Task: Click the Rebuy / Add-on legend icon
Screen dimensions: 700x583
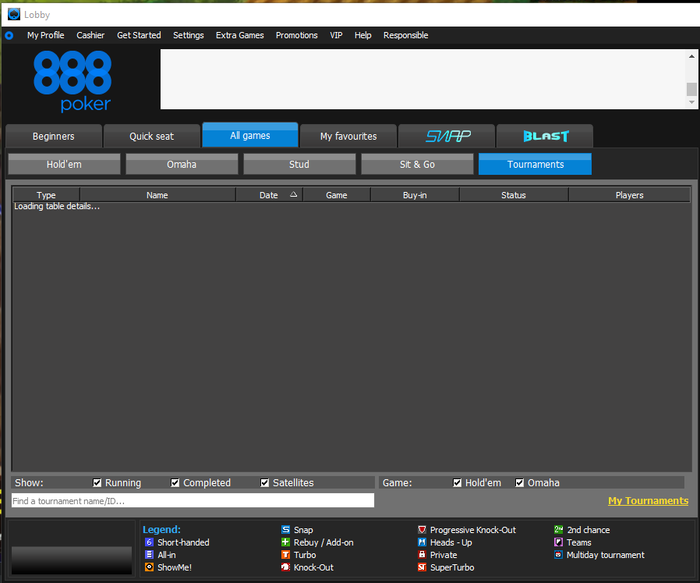Action: [x=286, y=542]
